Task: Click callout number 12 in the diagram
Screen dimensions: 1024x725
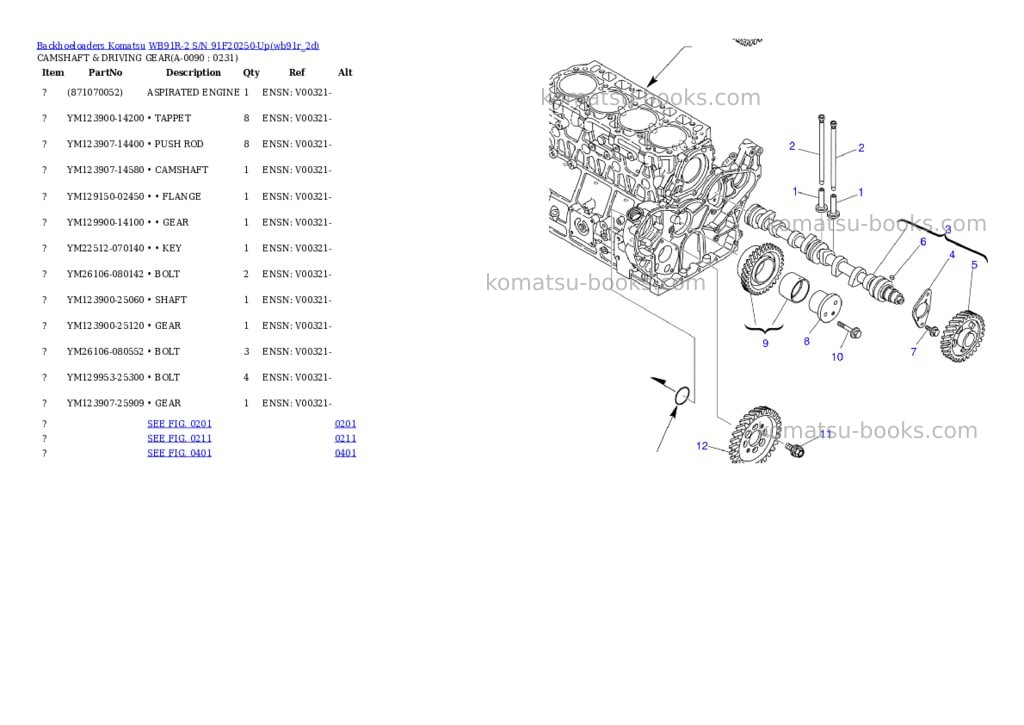Action: [x=702, y=446]
